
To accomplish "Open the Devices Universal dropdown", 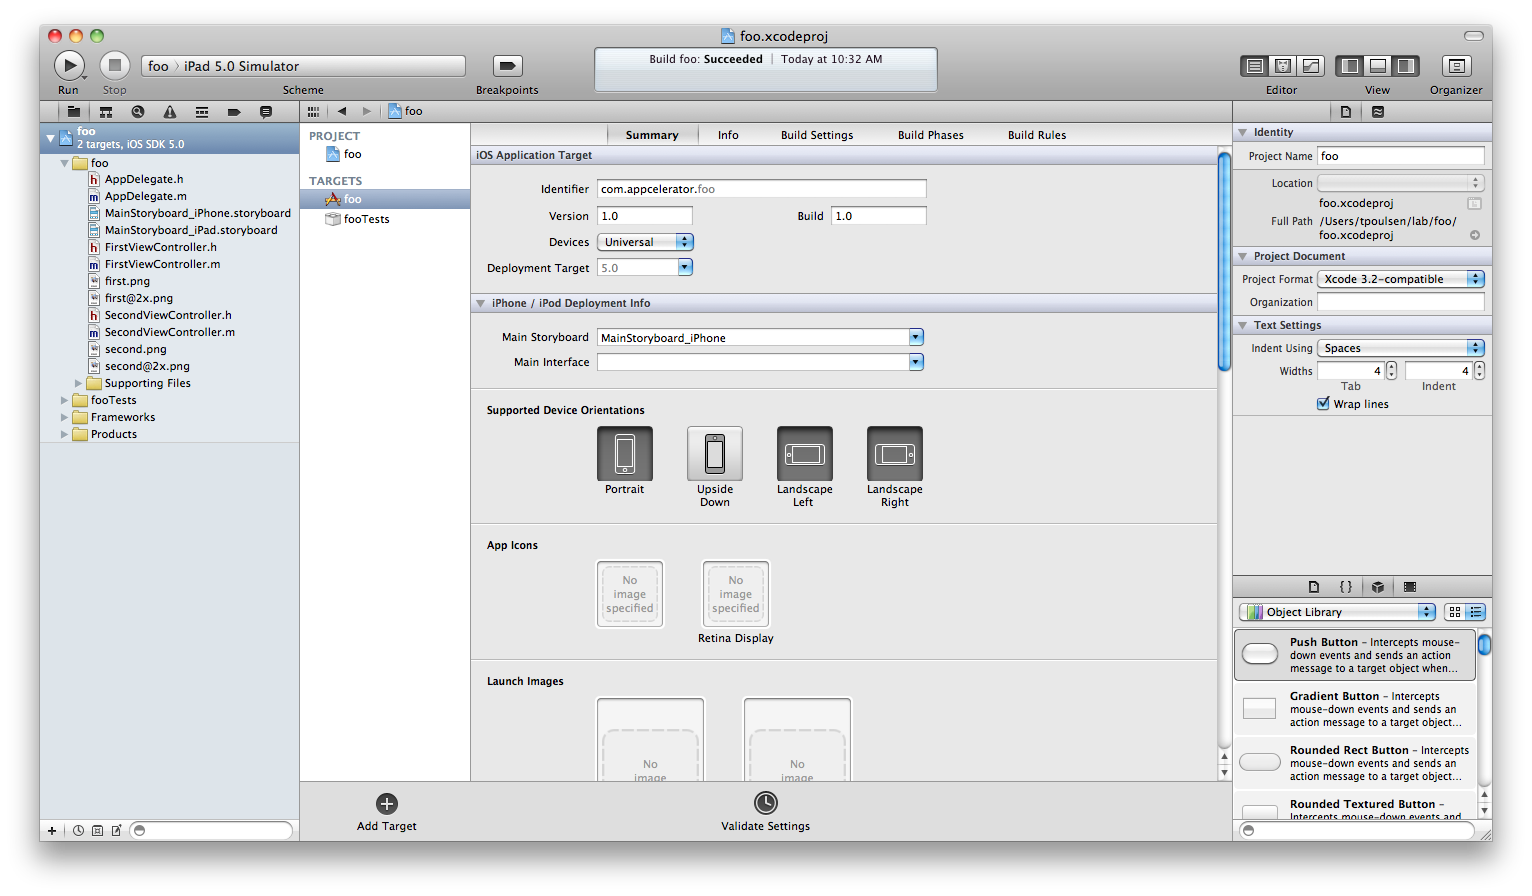I will 645,242.
